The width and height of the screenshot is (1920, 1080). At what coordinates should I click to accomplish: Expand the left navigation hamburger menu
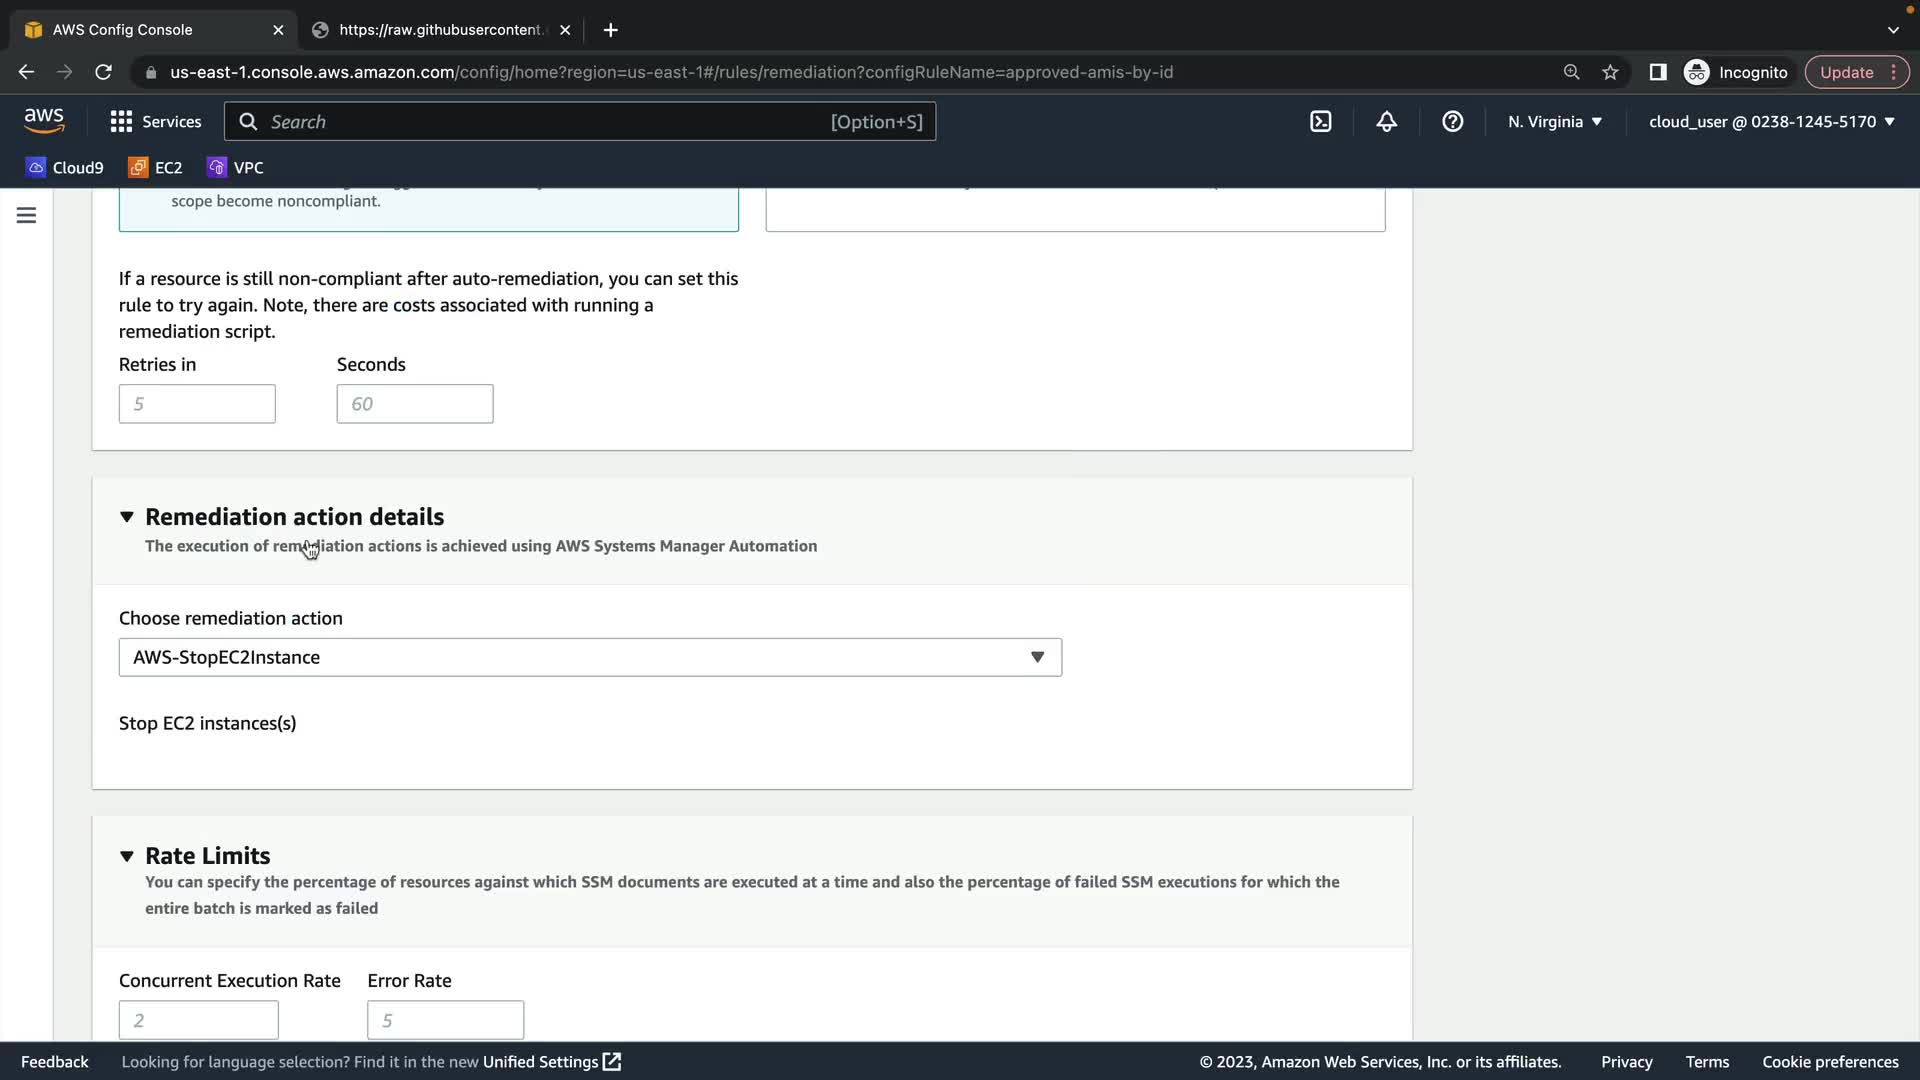point(26,215)
